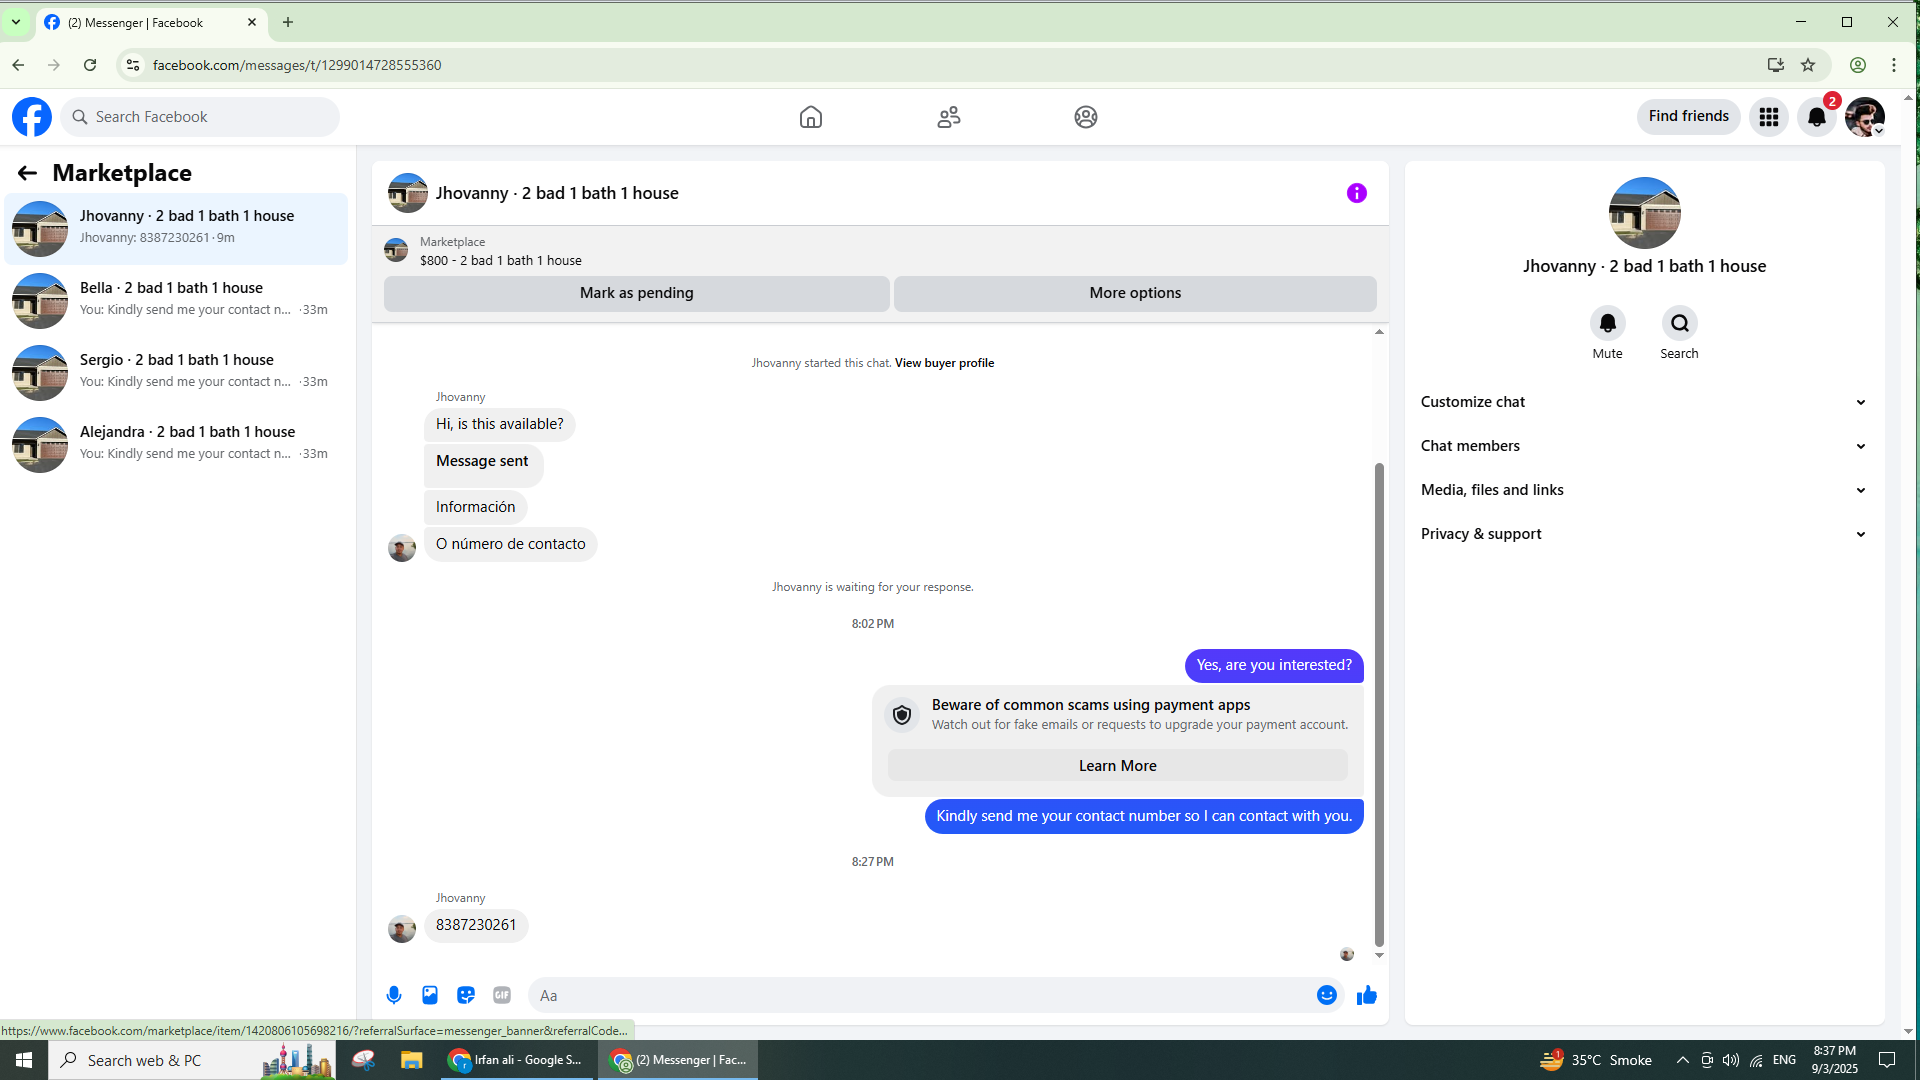This screenshot has height=1080, width=1920.
Task: Open a new browser tab
Action: click(288, 22)
